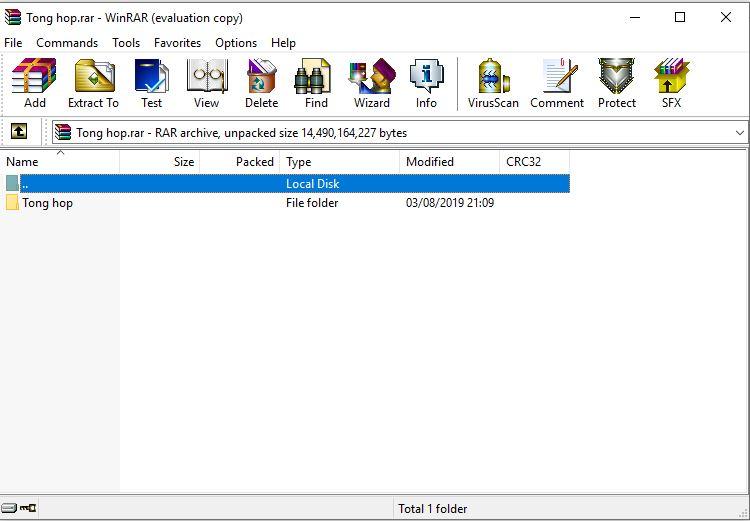Click the Extract To toolbar icon

click(93, 83)
